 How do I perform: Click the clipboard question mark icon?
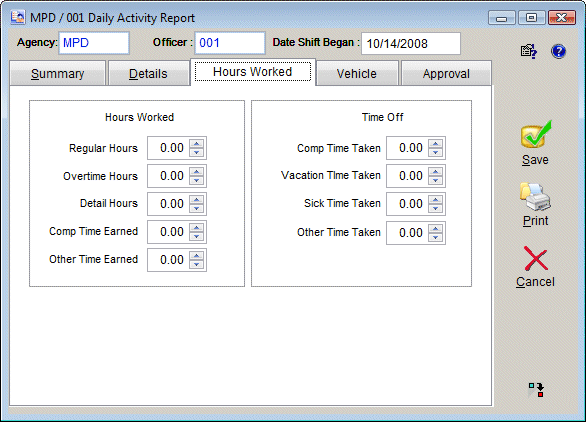[529, 51]
